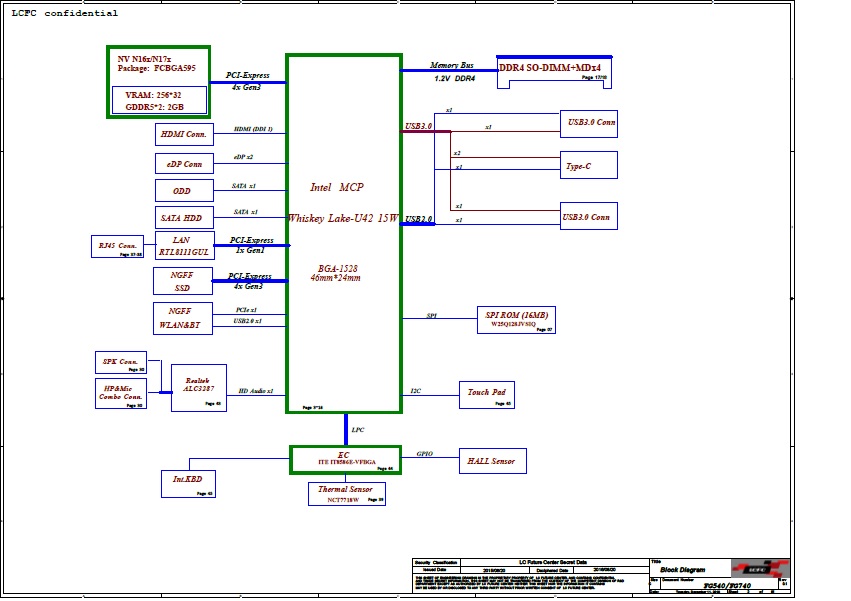
Task: Select the HP&Mic Combo Conn. box
Action: pyautogui.click(x=120, y=393)
